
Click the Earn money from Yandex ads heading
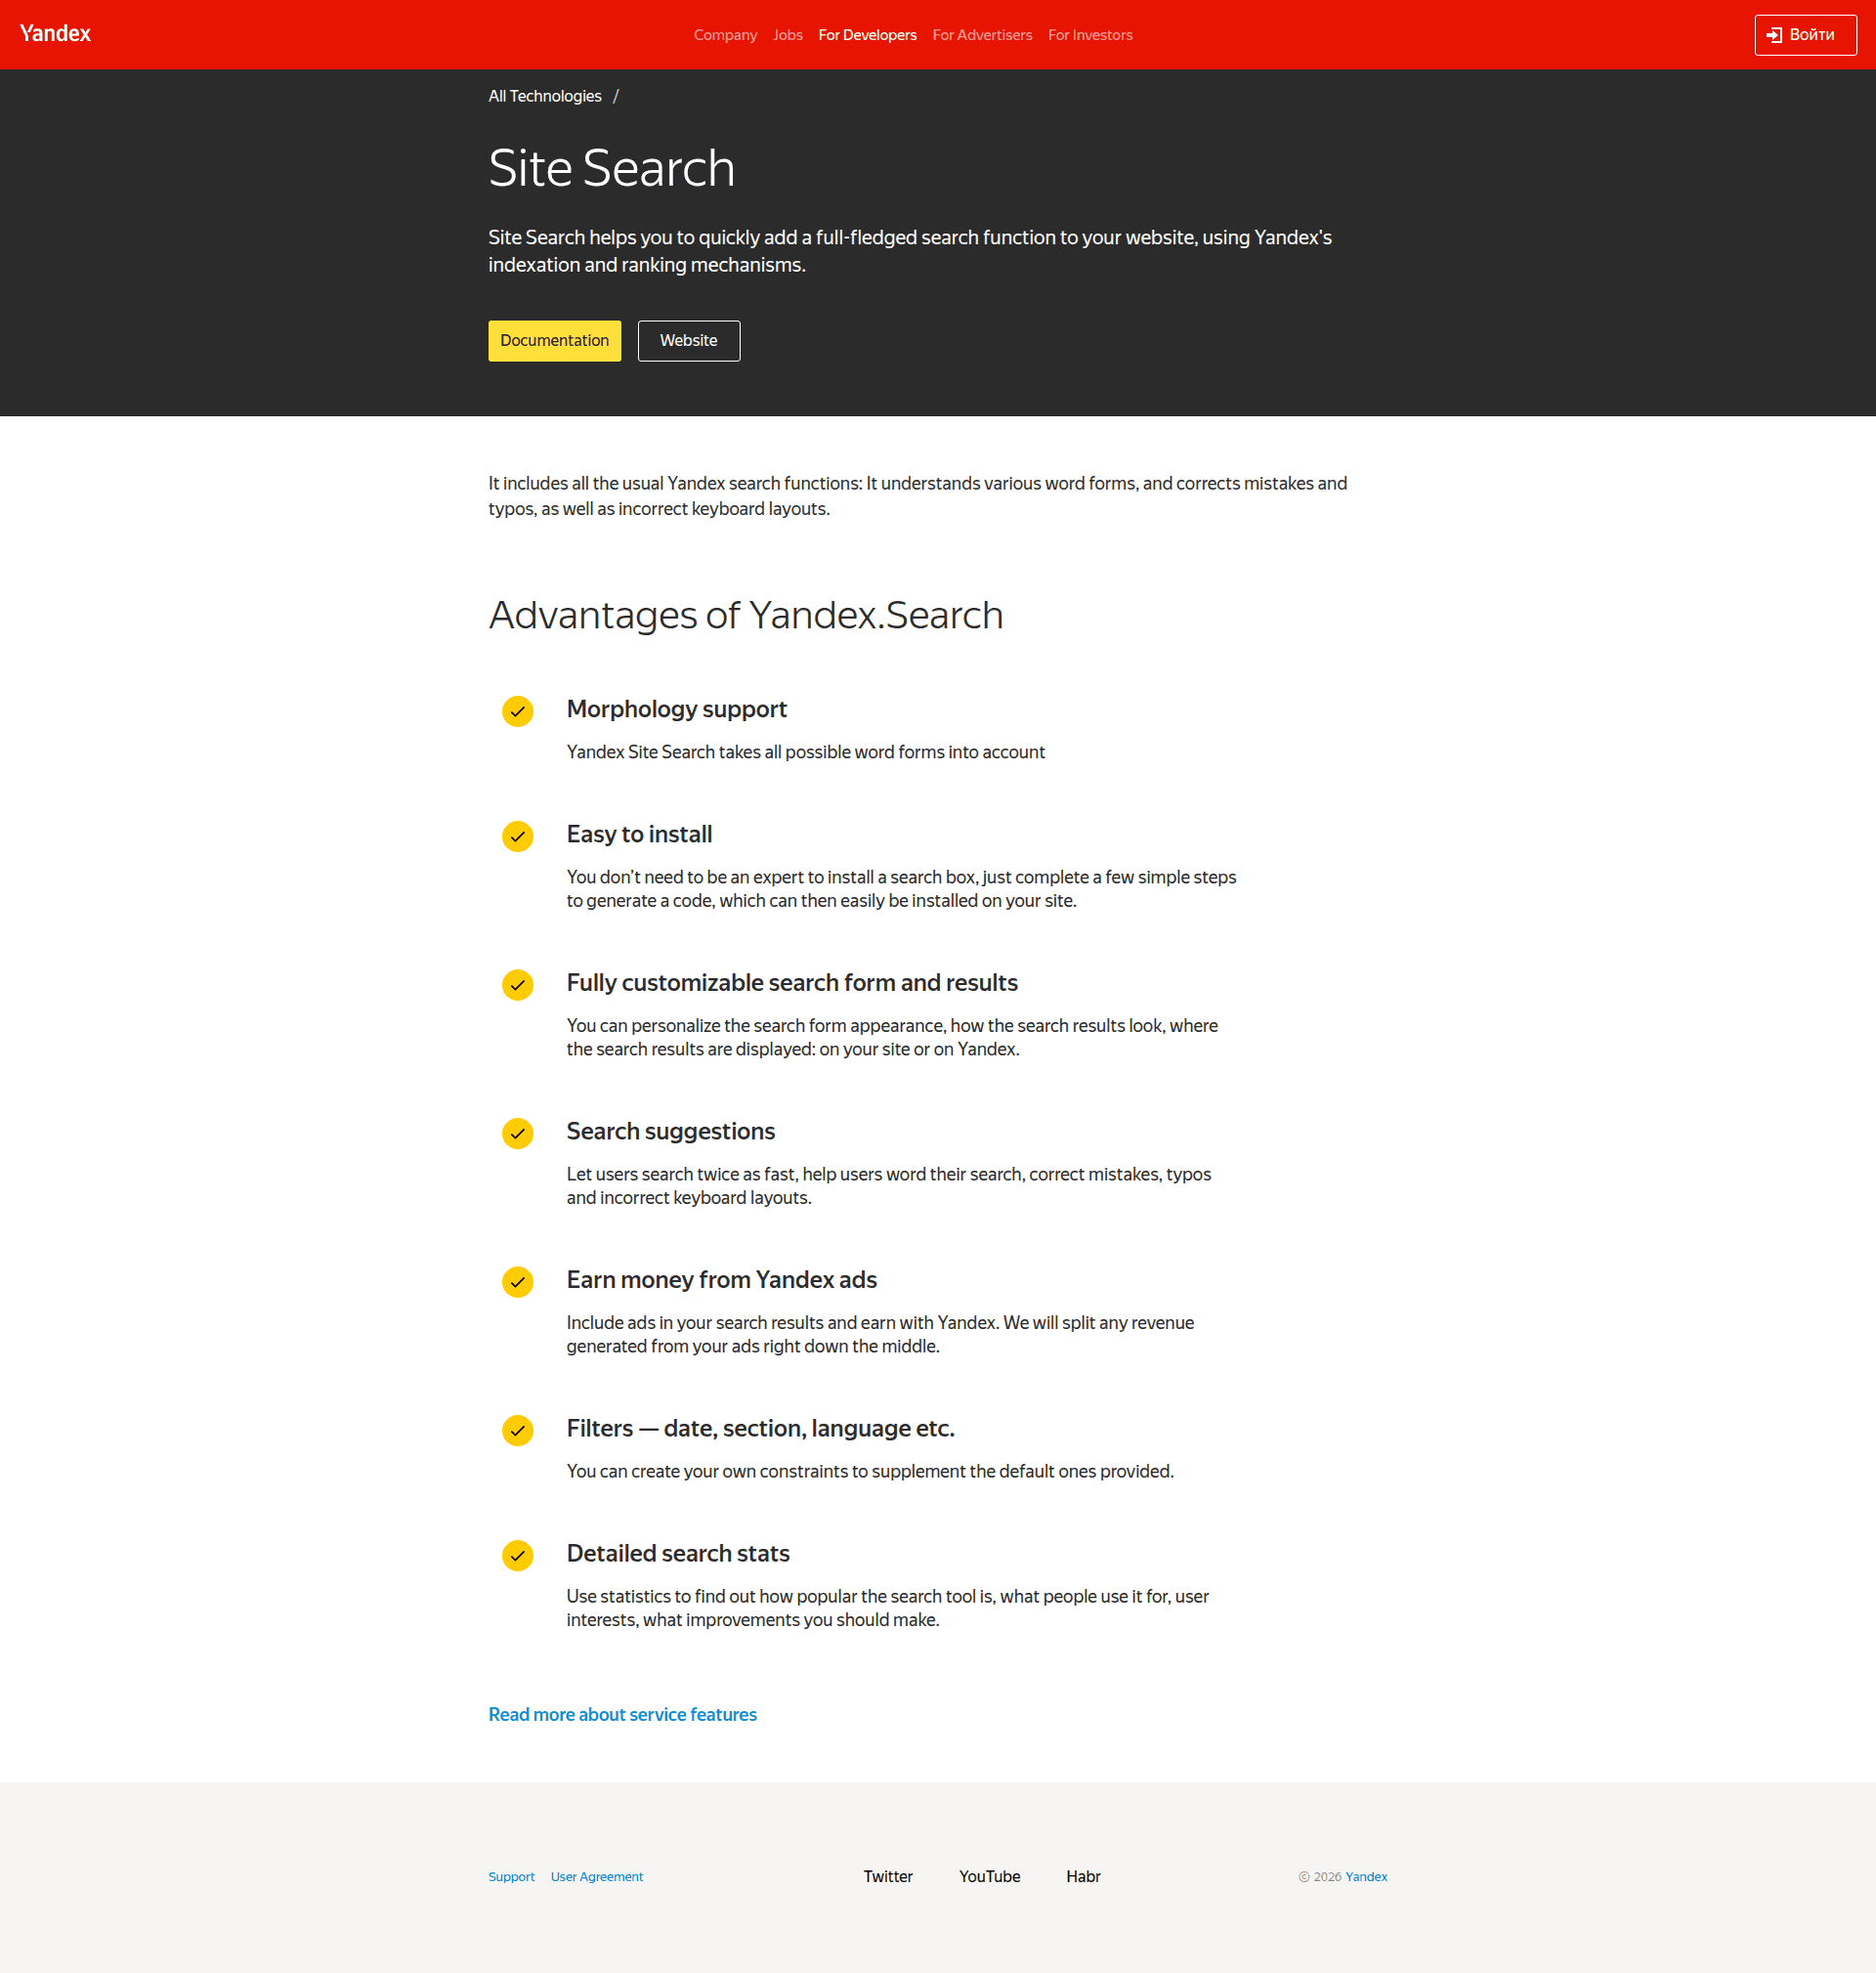[721, 1279]
